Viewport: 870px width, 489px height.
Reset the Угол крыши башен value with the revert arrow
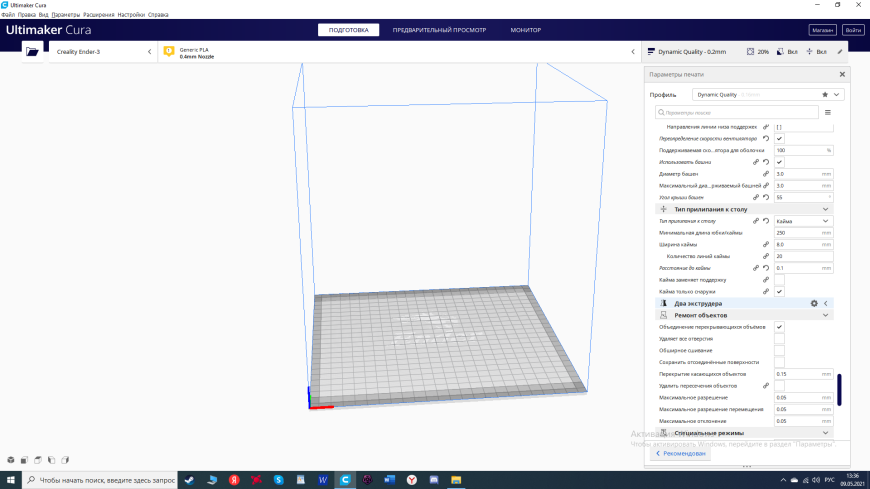(x=766, y=198)
